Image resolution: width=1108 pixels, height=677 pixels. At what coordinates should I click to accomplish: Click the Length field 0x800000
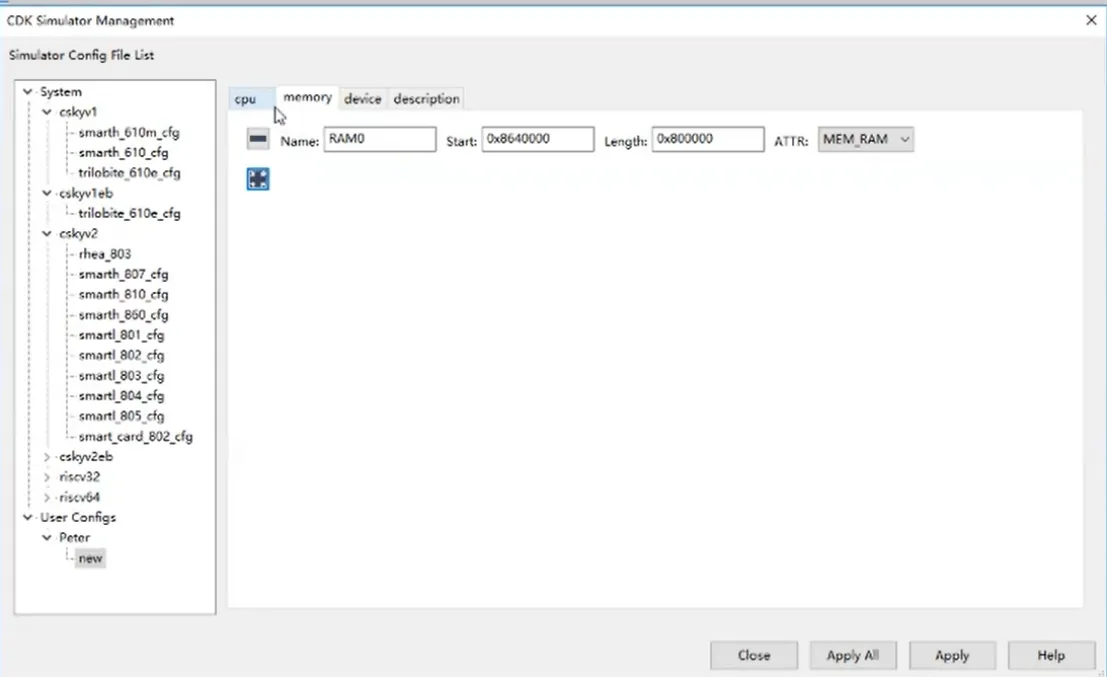pyautogui.click(x=708, y=139)
